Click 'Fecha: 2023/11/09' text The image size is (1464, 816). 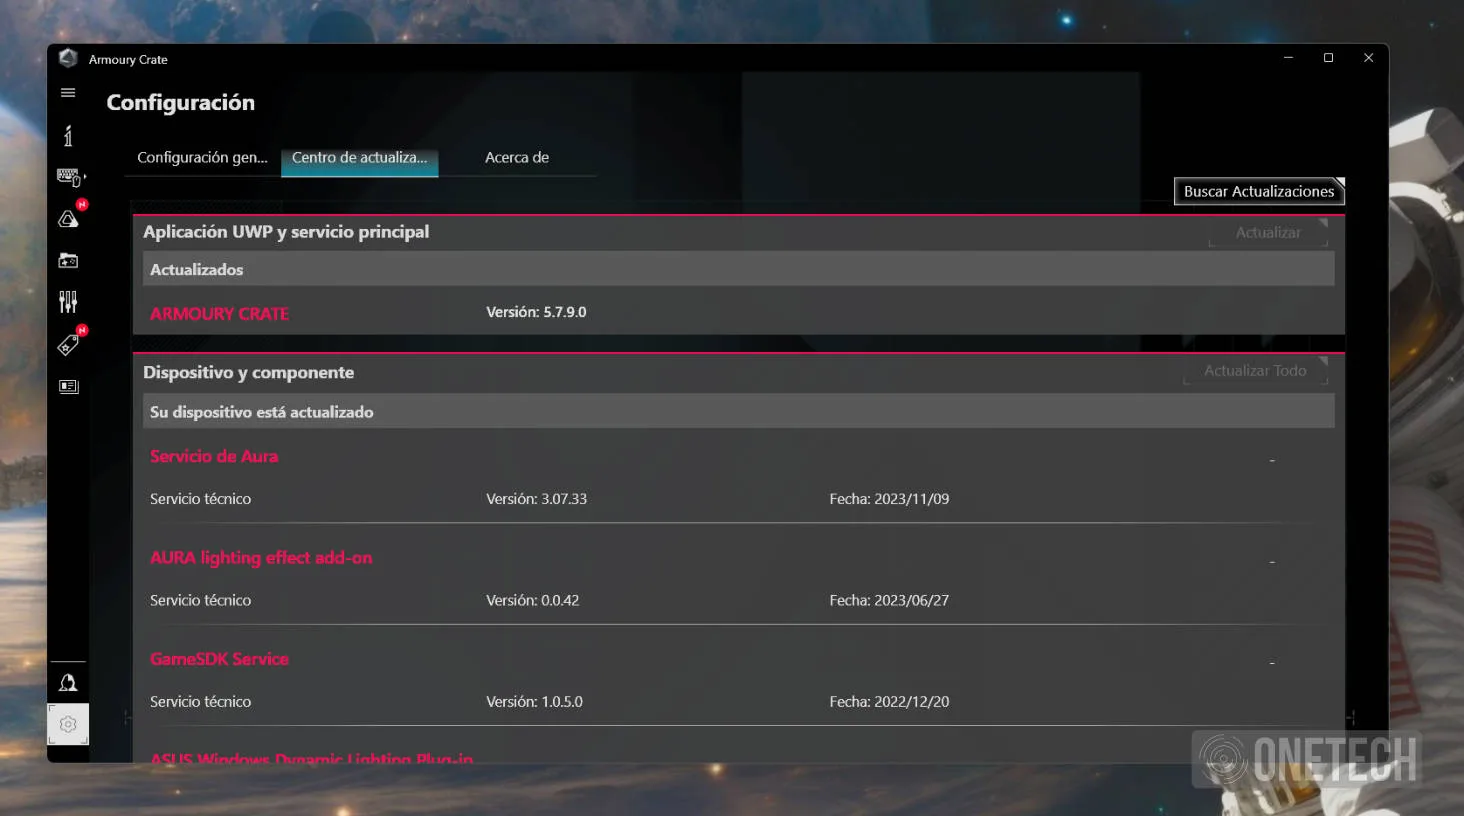click(889, 499)
